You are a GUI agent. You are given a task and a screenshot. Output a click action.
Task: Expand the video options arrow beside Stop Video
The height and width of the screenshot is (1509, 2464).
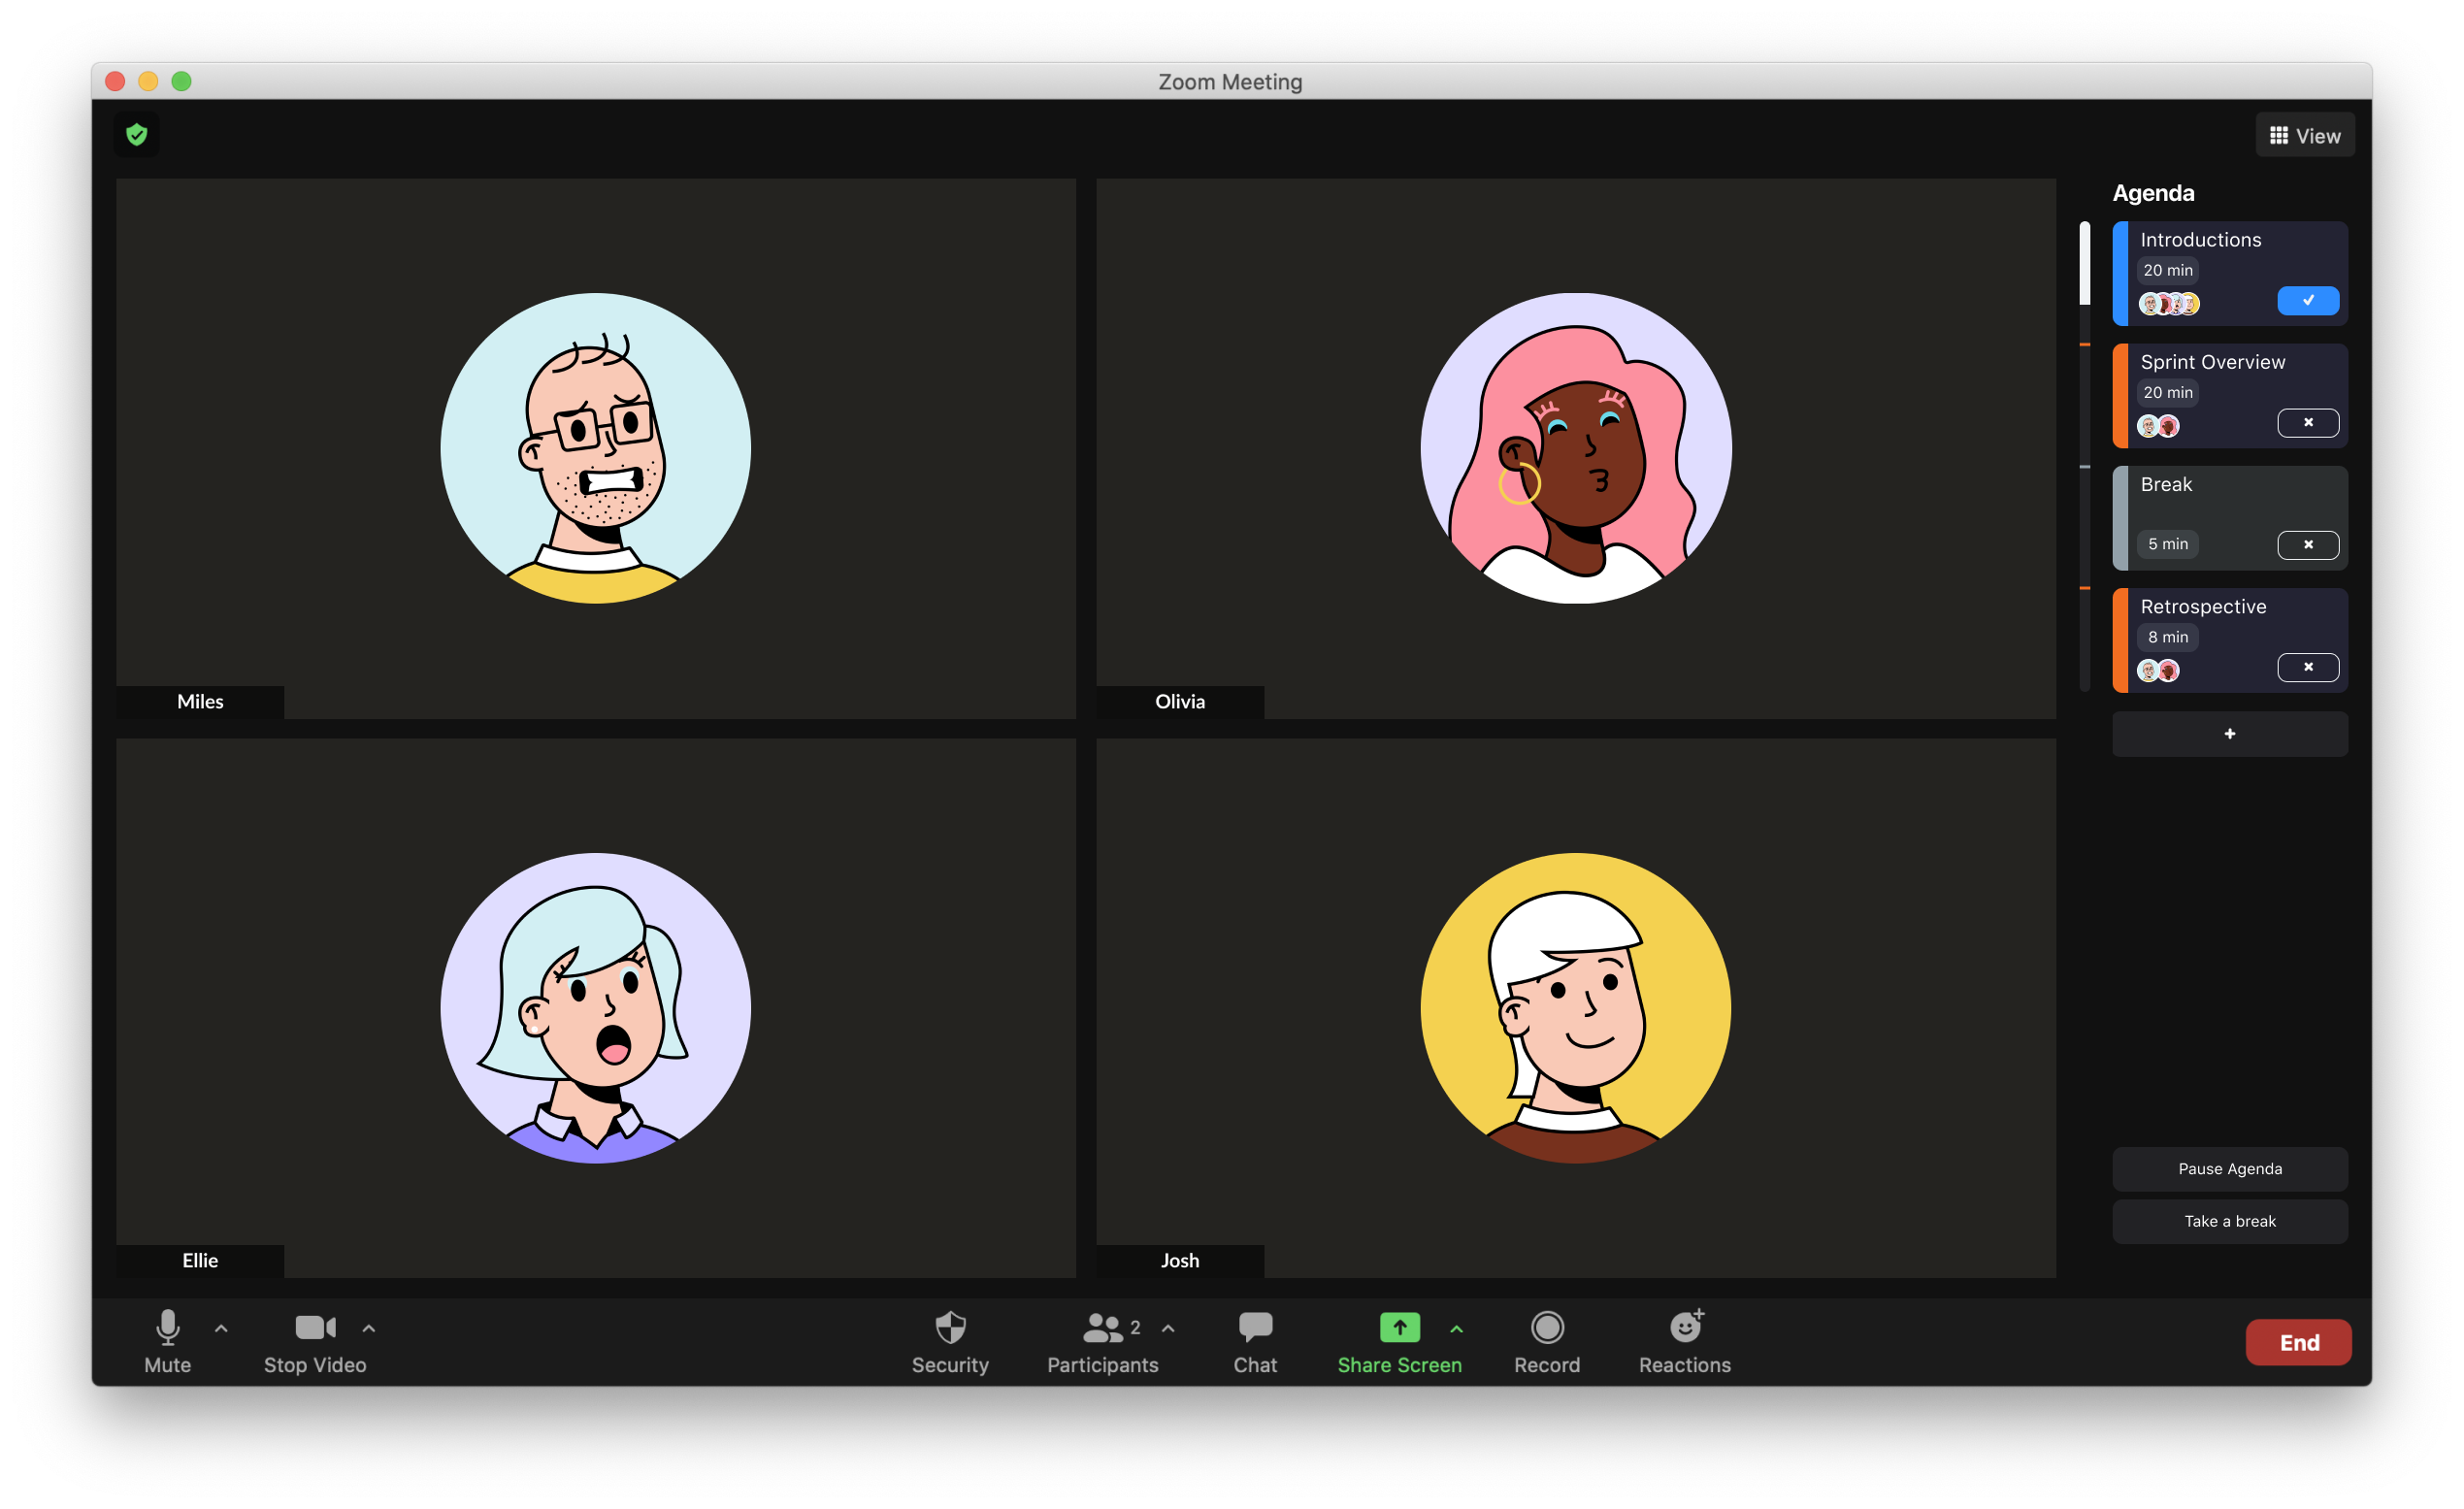click(369, 1329)
